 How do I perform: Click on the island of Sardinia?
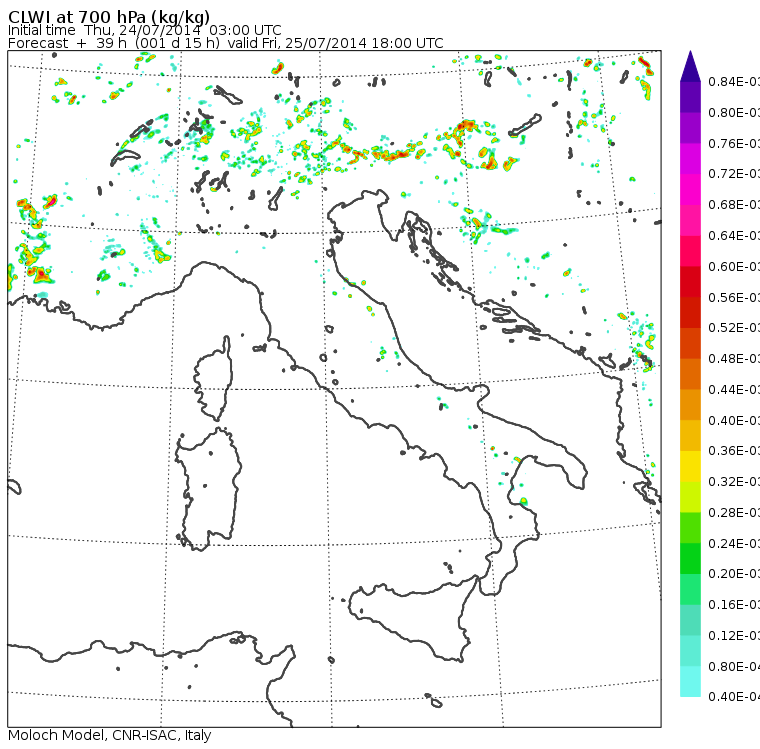point(209,490)
